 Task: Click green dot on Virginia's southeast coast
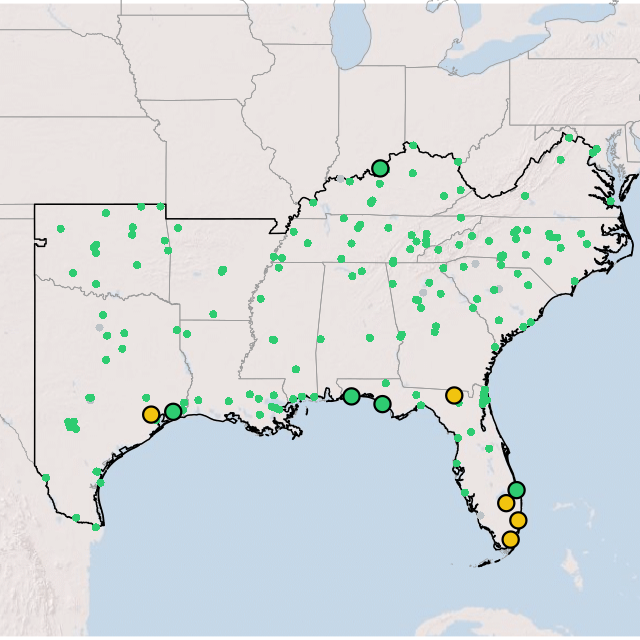[611, 201]
